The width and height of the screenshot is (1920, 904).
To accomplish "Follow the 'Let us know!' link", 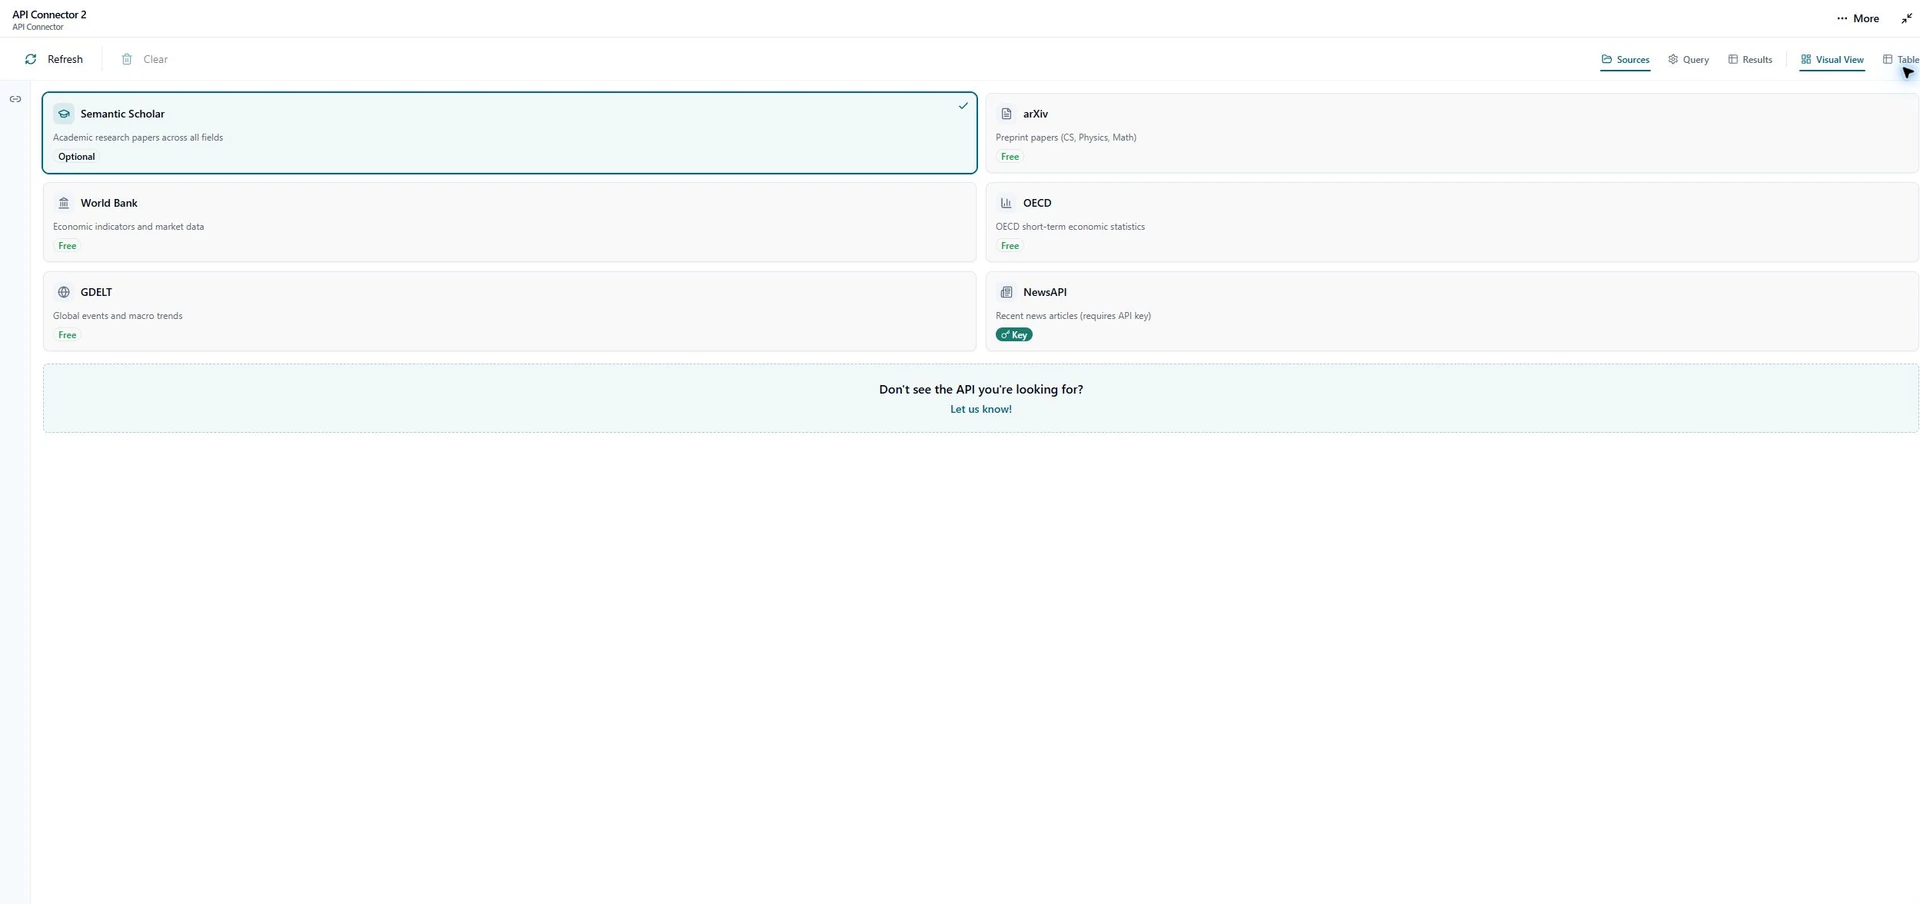I will point(980,409).
